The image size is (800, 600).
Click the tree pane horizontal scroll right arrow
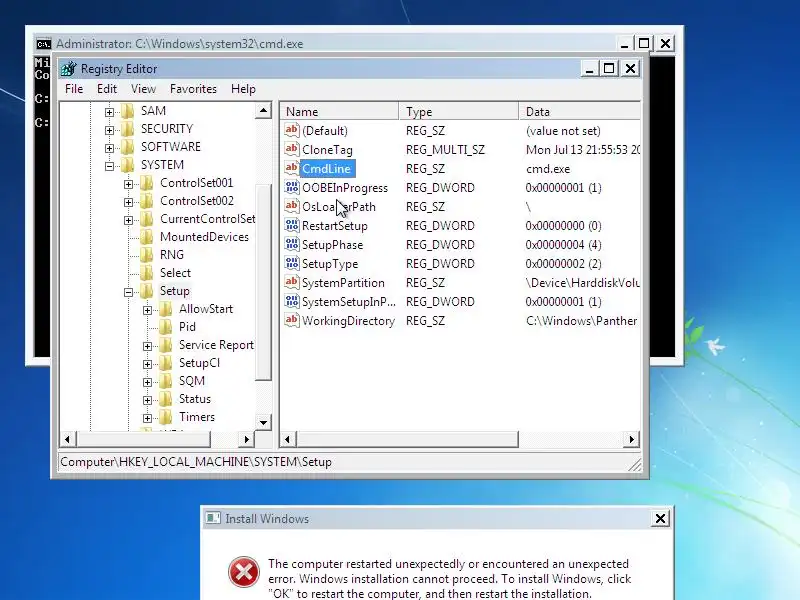(x=246, y=439)
